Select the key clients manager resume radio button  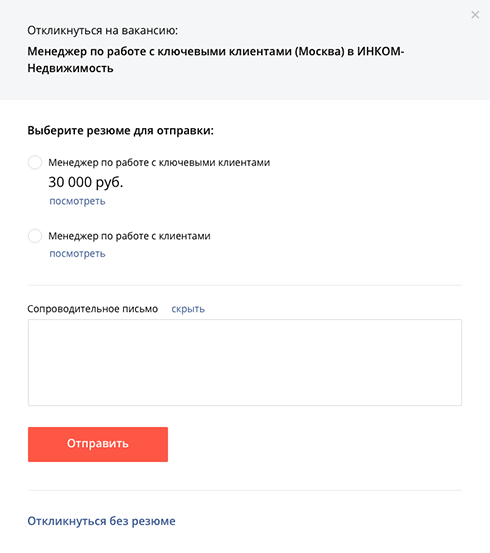point(35,163)
